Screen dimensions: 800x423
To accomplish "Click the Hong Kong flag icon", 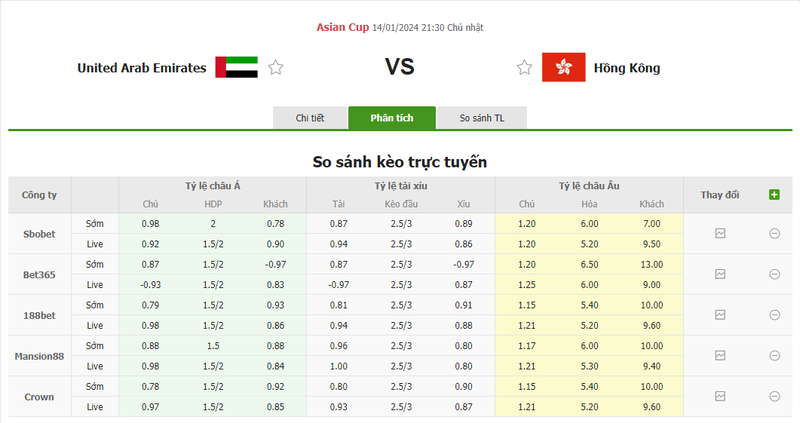I will click(x=563, y=68).
